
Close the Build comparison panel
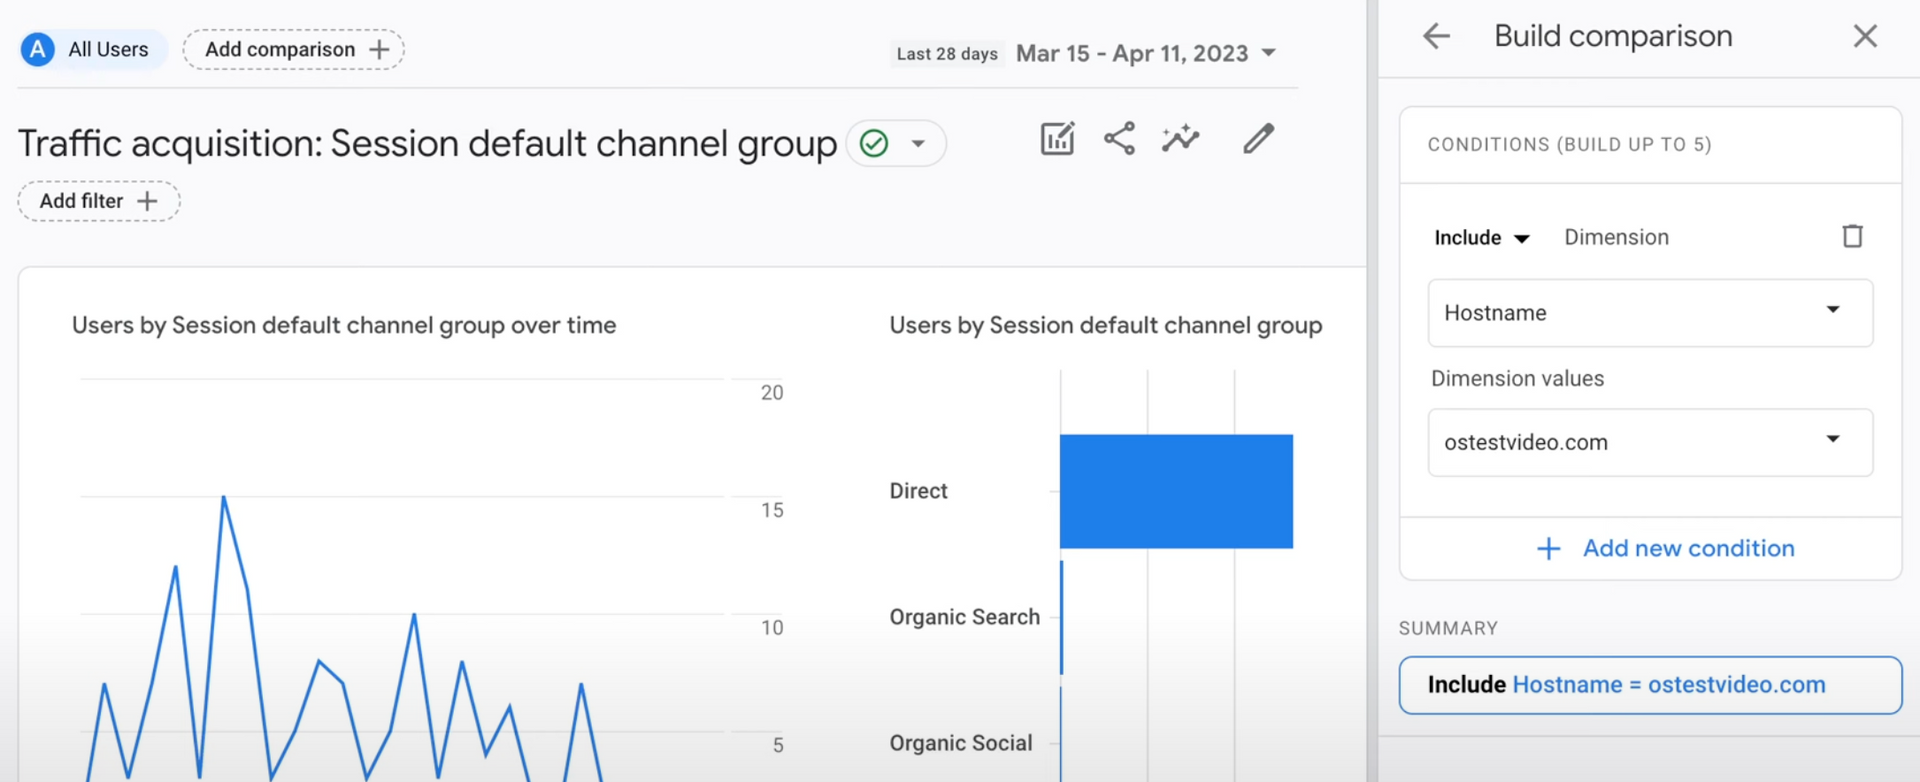pos(1864,37)
